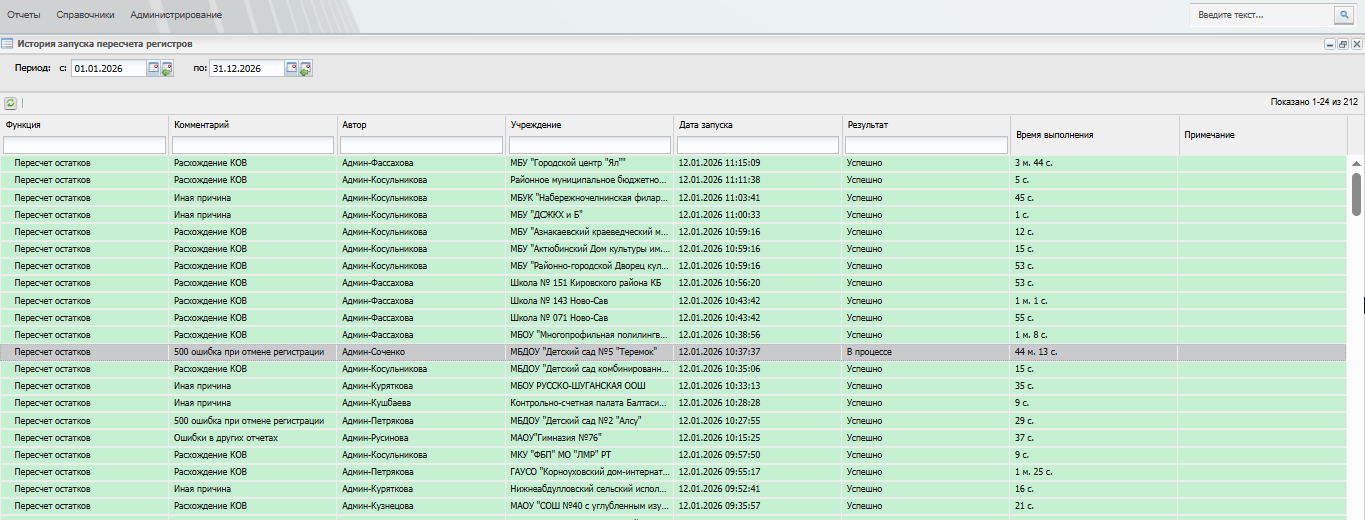Click author cell Админ-Русинова
This screenshot has width=1365, height=520.
tap(375, 438)
